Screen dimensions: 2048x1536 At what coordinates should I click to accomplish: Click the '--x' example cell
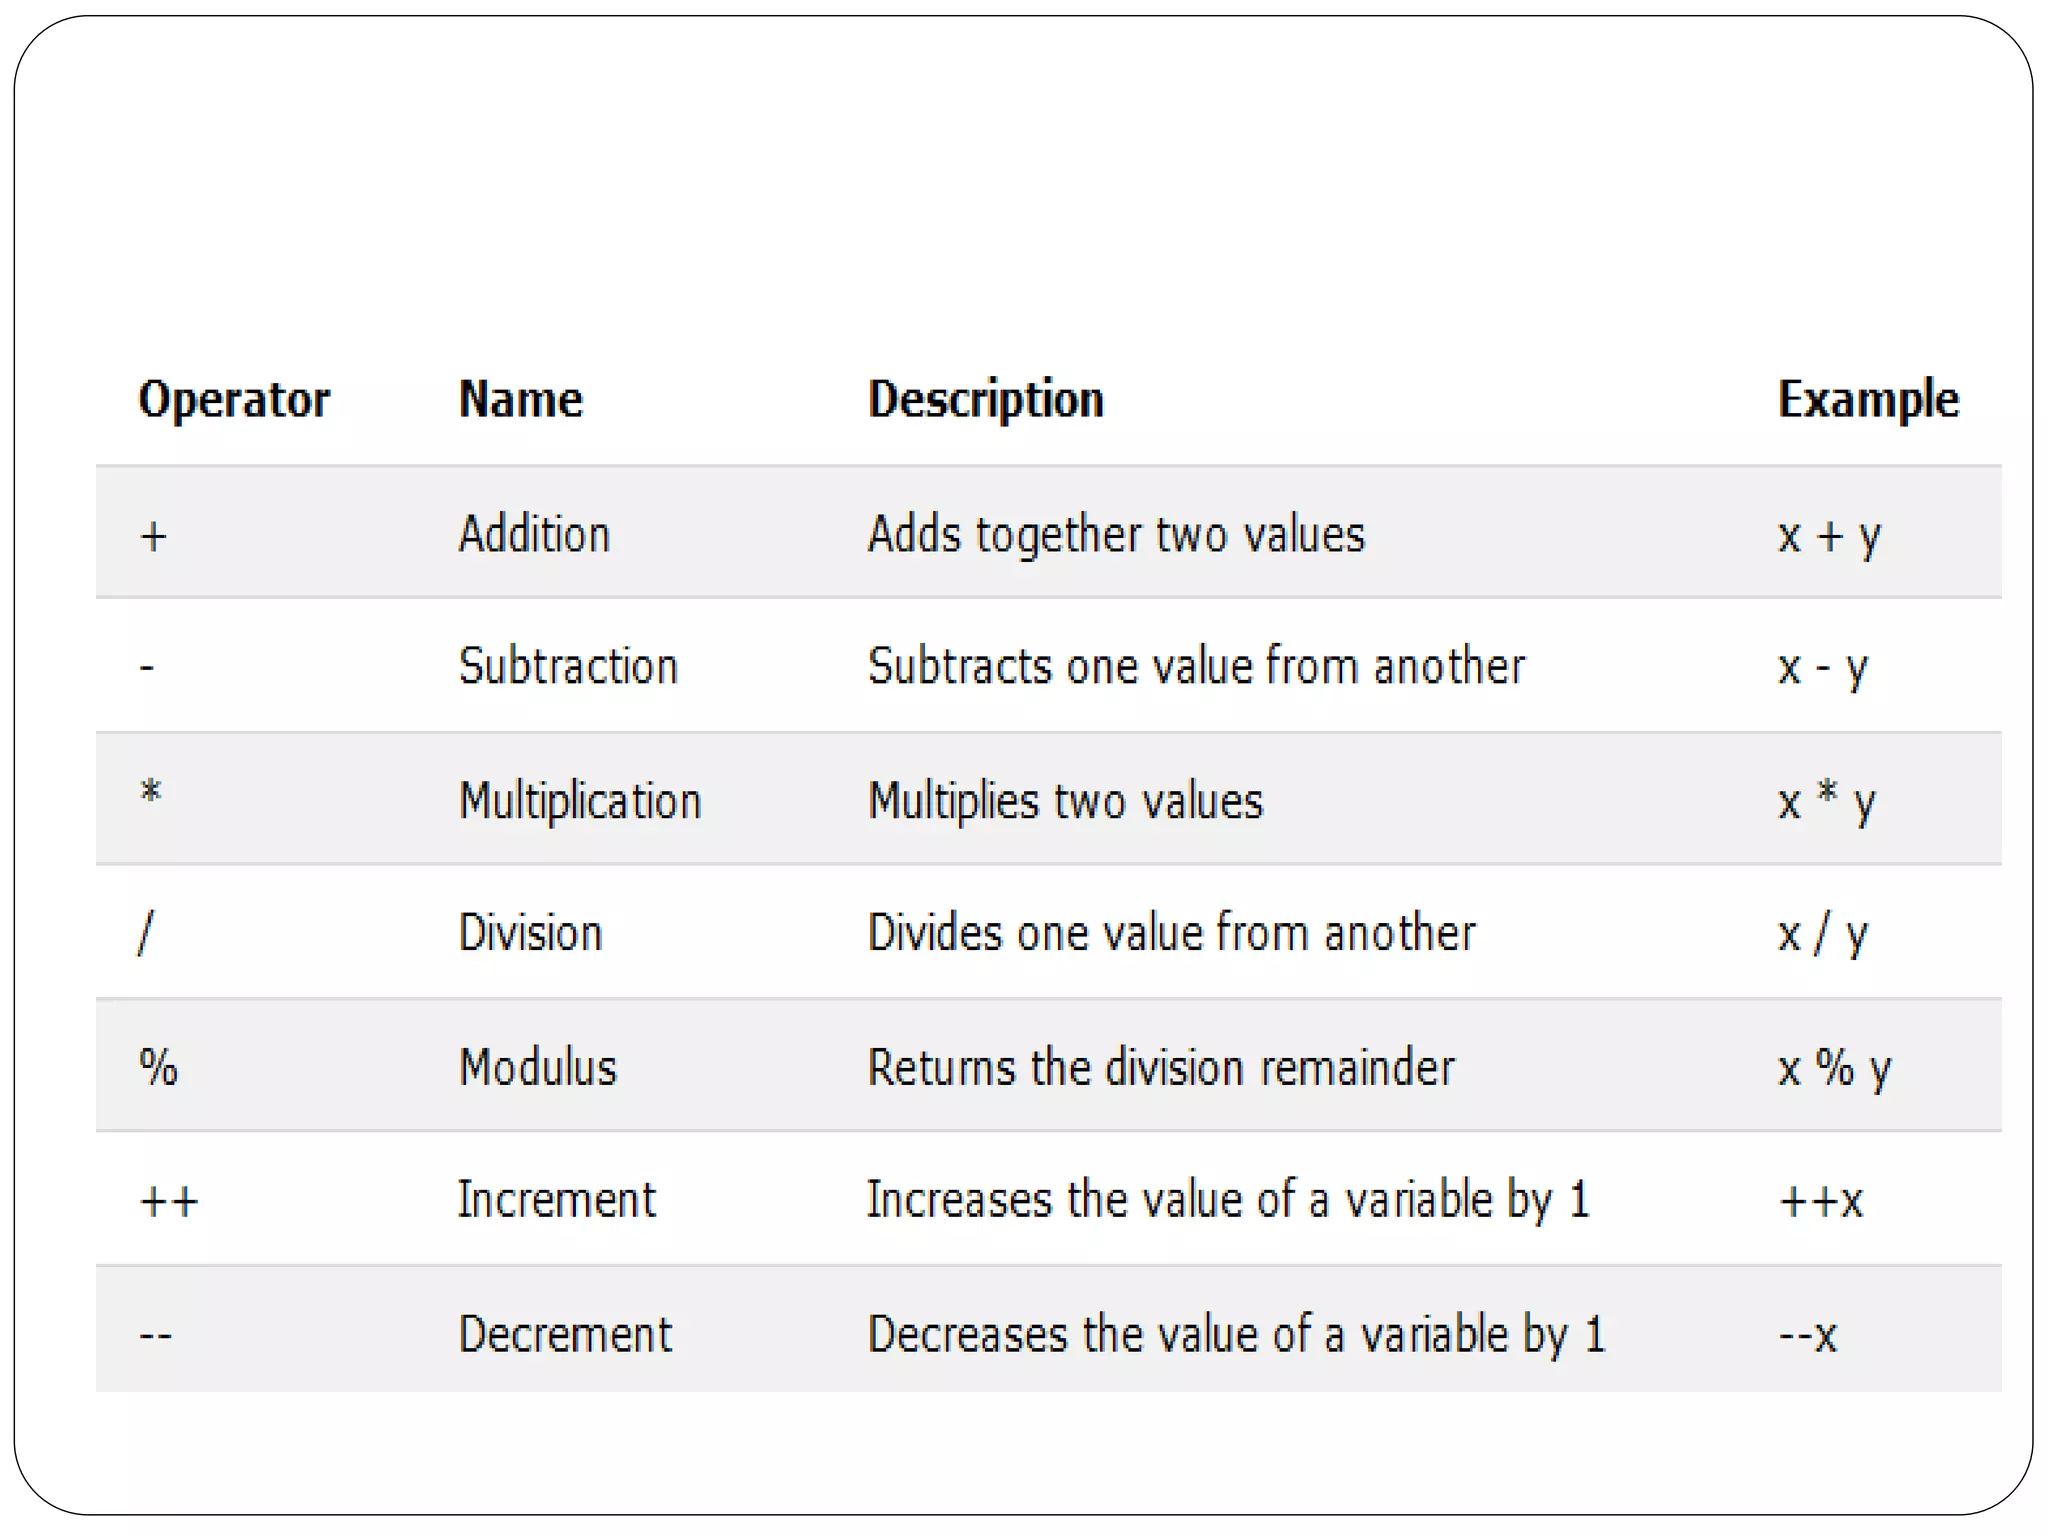tap(1807, 1335)
